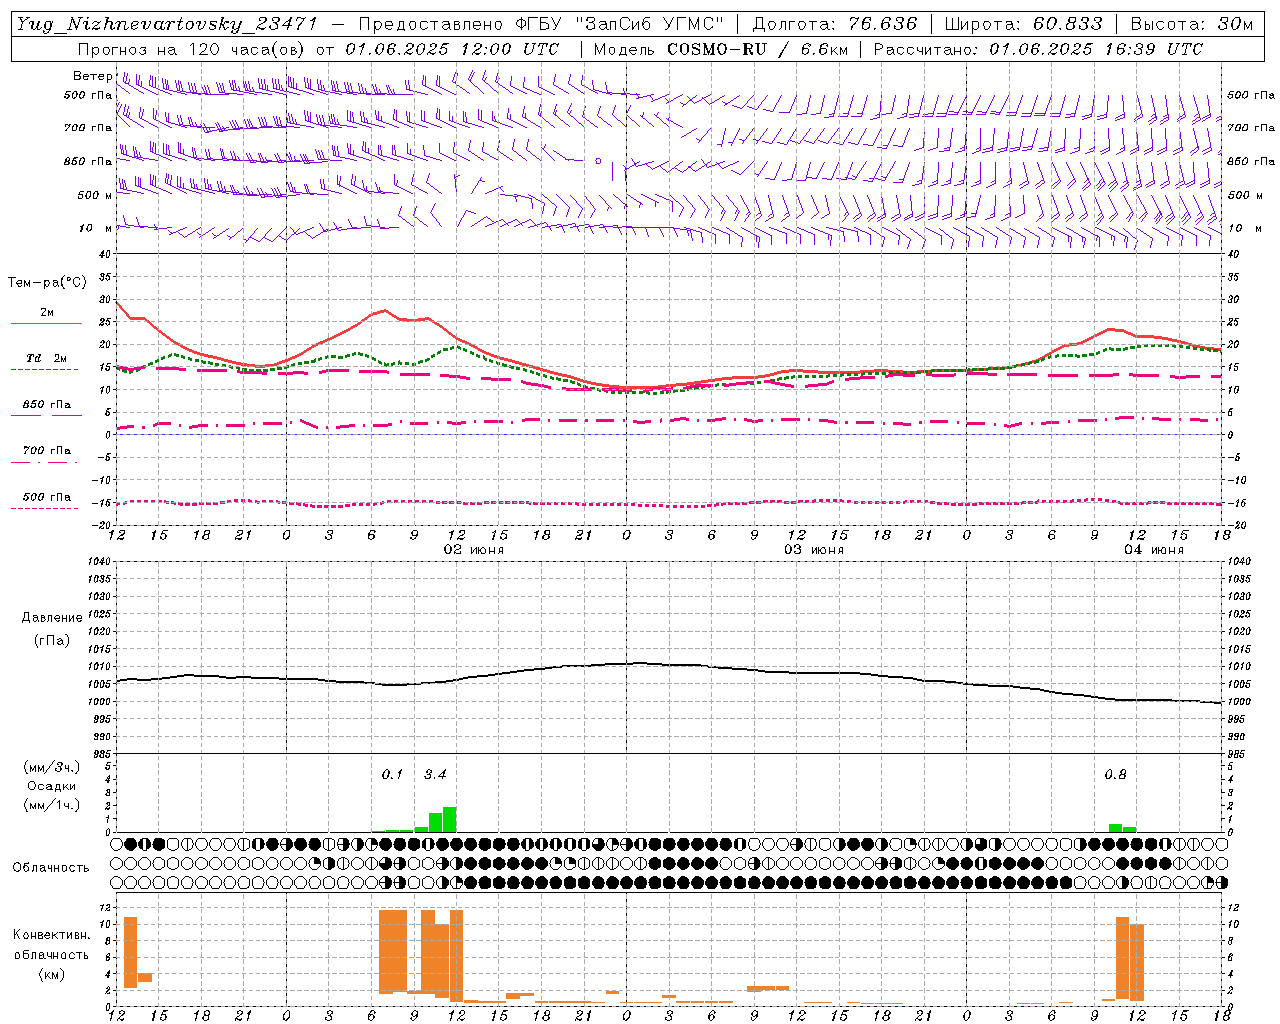Click the Ветер wind panel label
Image resolution: width=1280 pixels, height=1024 pixels.
[x=93, y=76]
